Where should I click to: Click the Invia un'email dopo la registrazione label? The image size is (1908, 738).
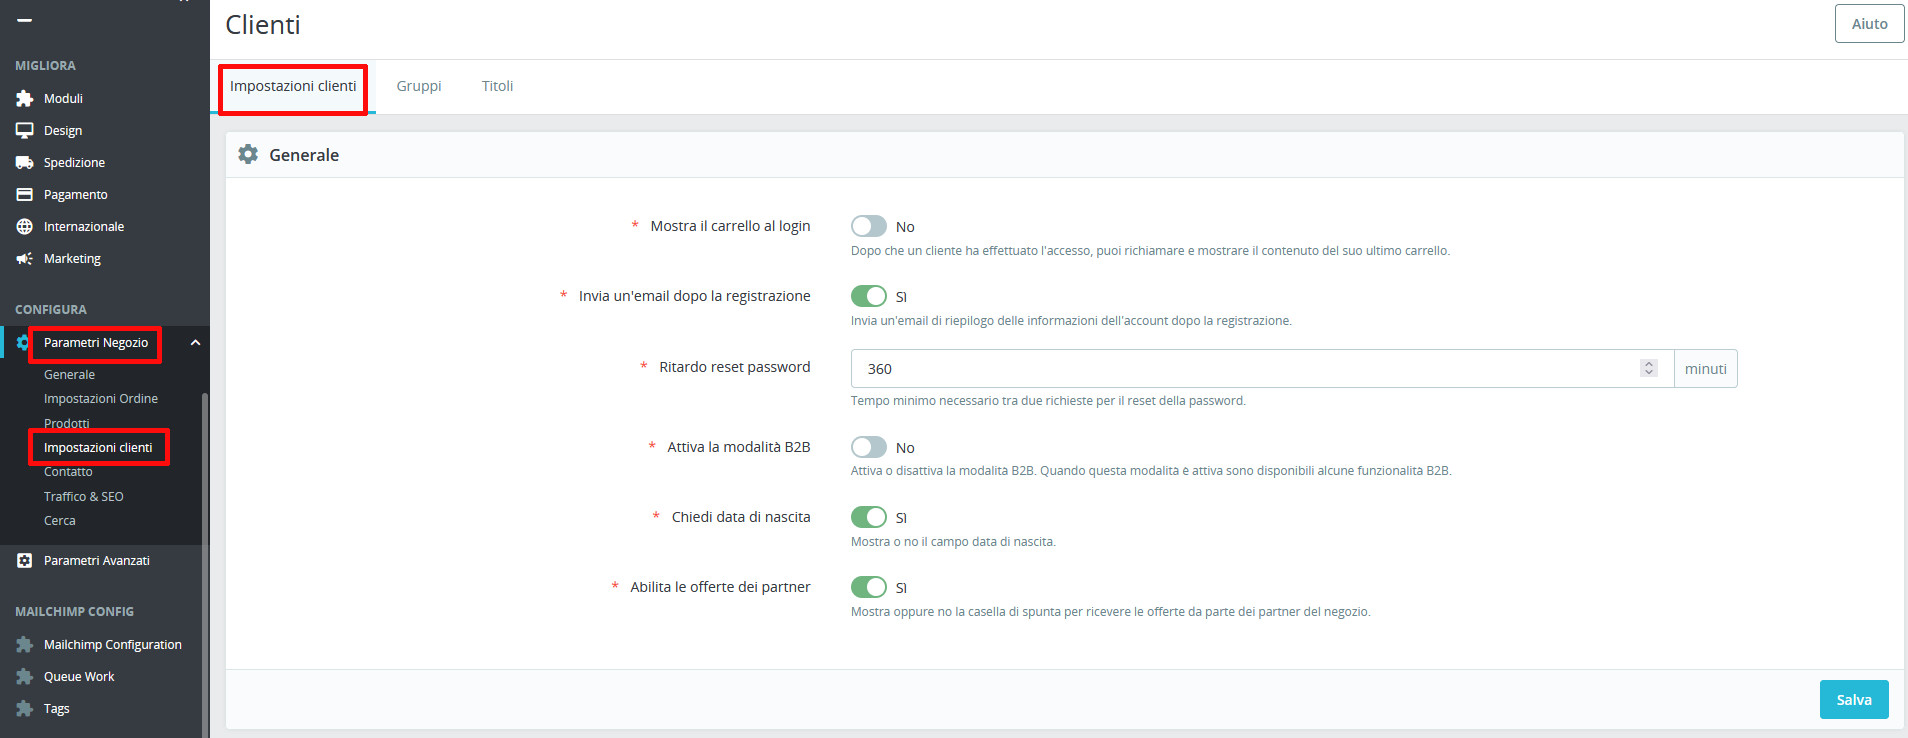point(695,296)
